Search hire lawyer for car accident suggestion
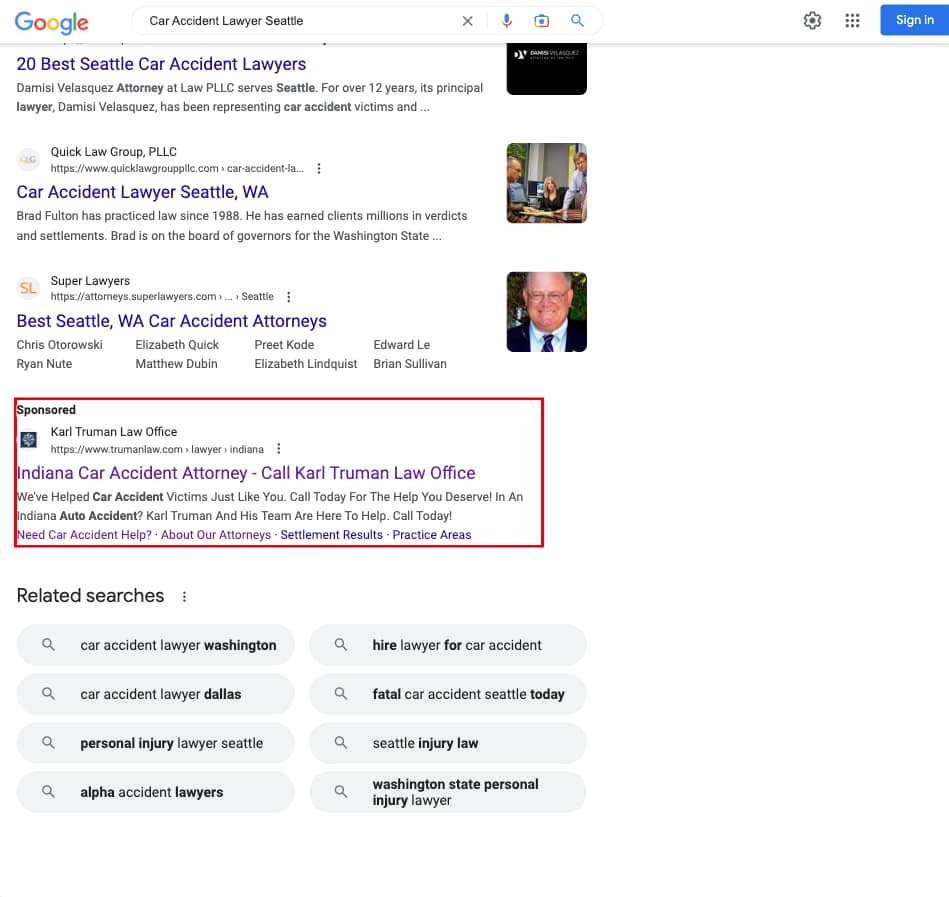 click(448, 645)
